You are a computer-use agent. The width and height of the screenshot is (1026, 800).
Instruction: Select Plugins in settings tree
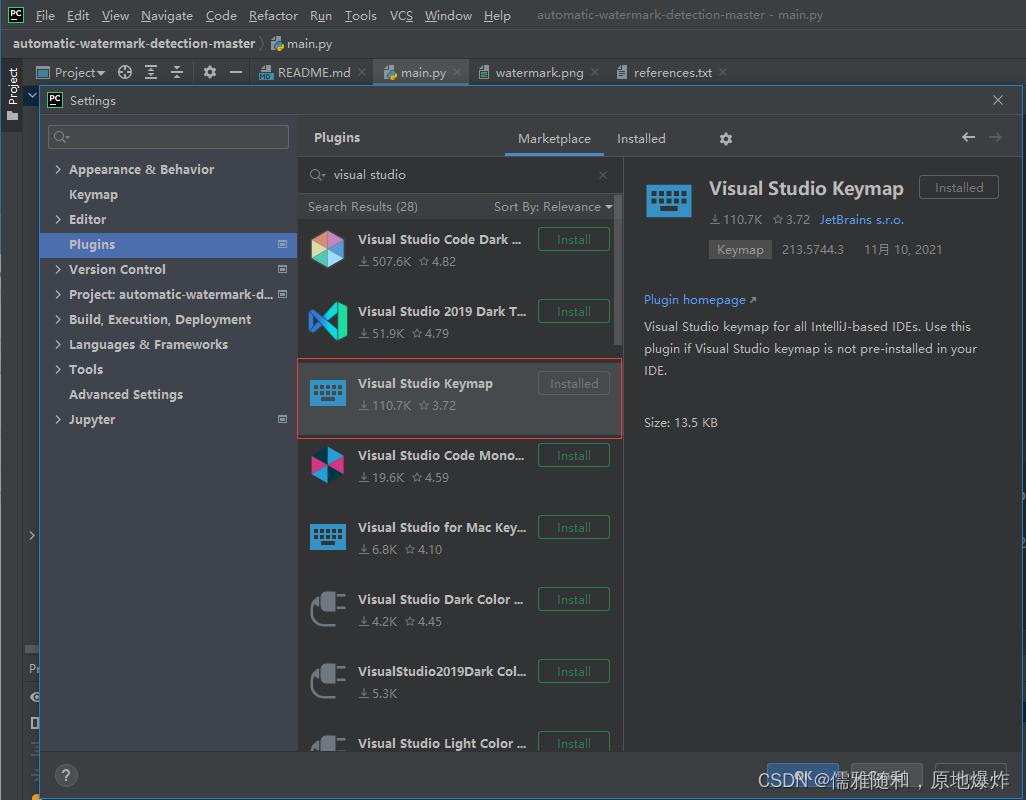point(168,245)
